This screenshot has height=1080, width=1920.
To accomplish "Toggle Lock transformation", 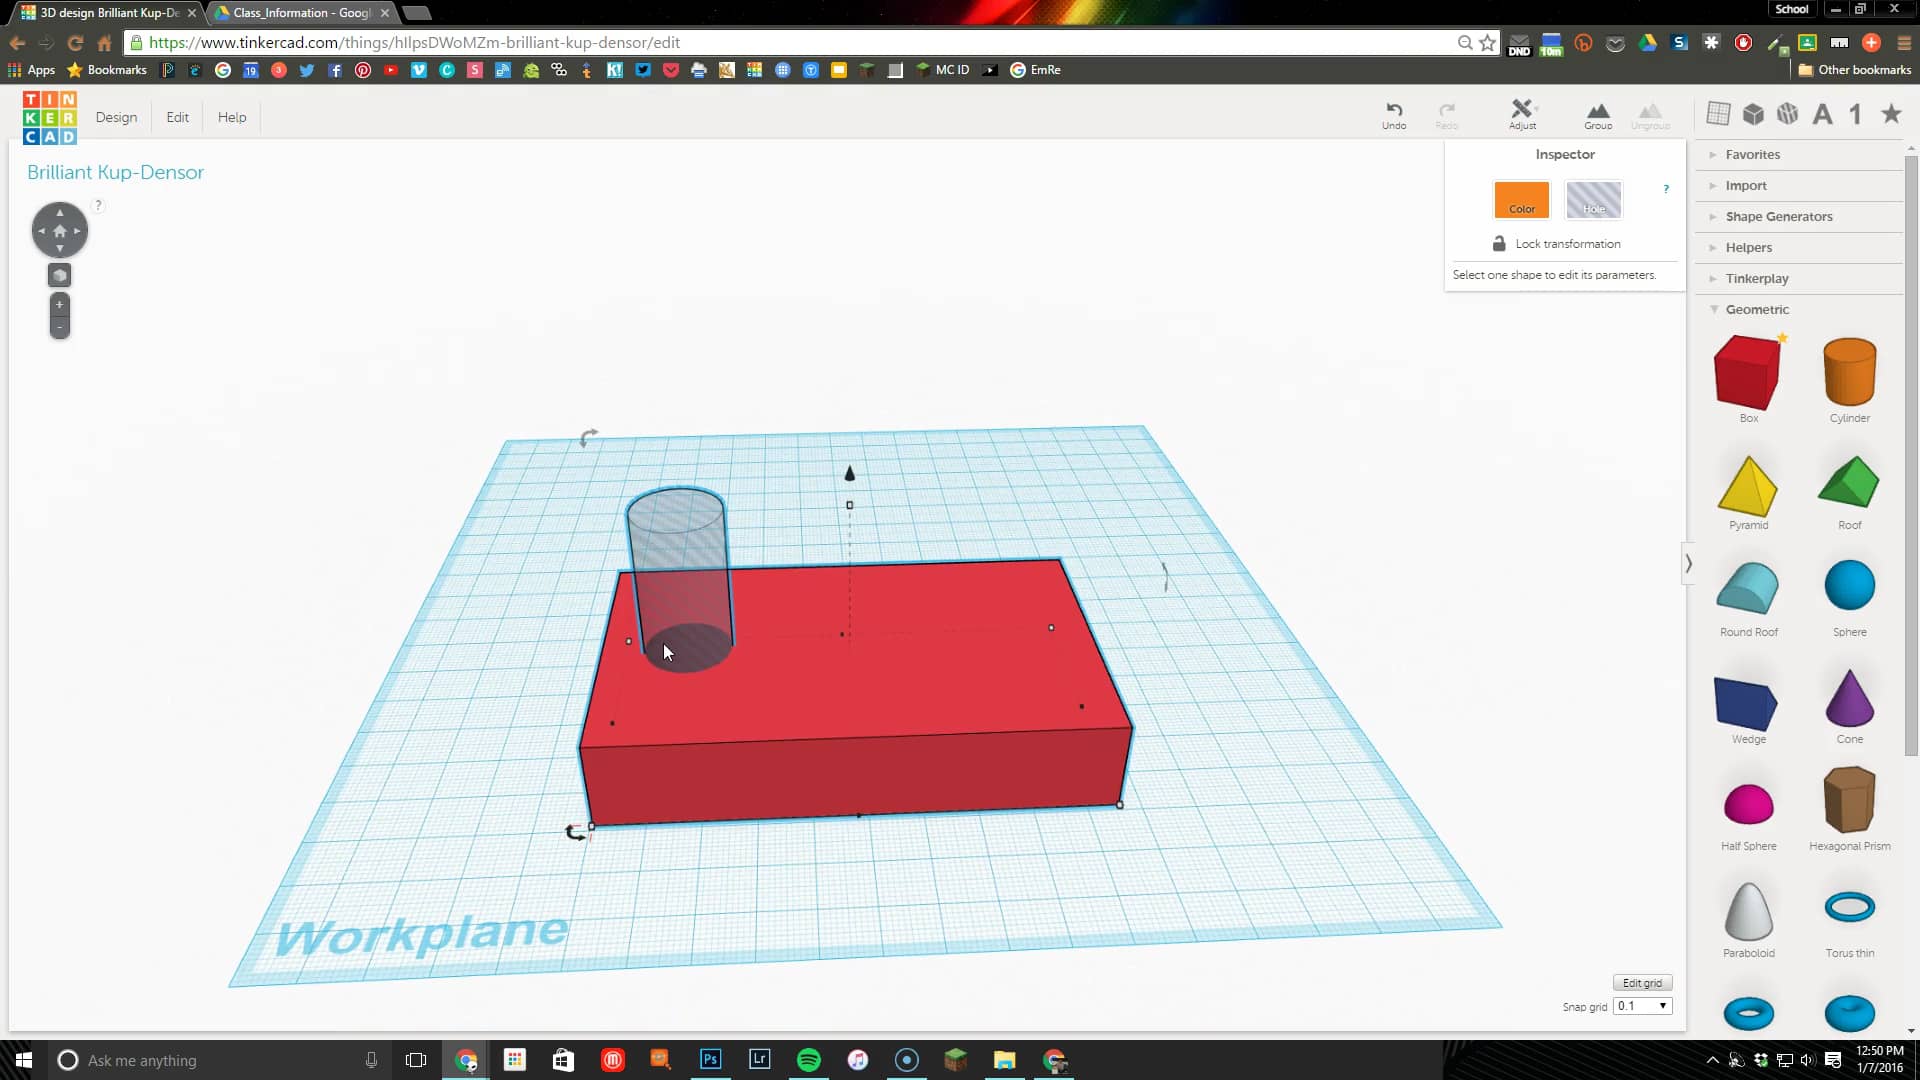I will pos(1557,244).
